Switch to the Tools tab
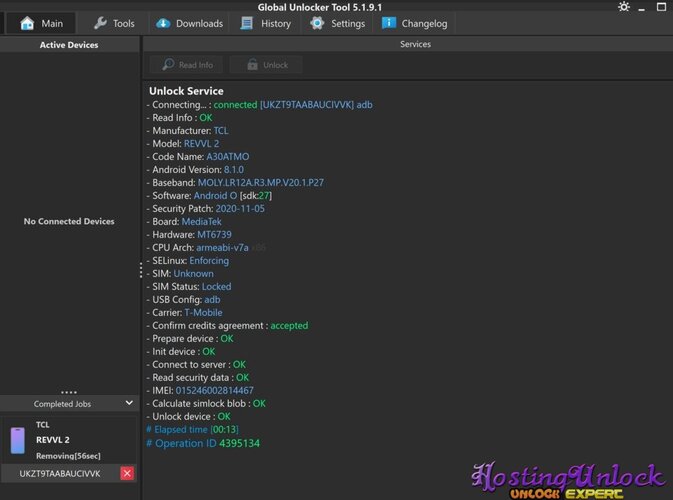The image size is (673, 500). tap(114, 23)
